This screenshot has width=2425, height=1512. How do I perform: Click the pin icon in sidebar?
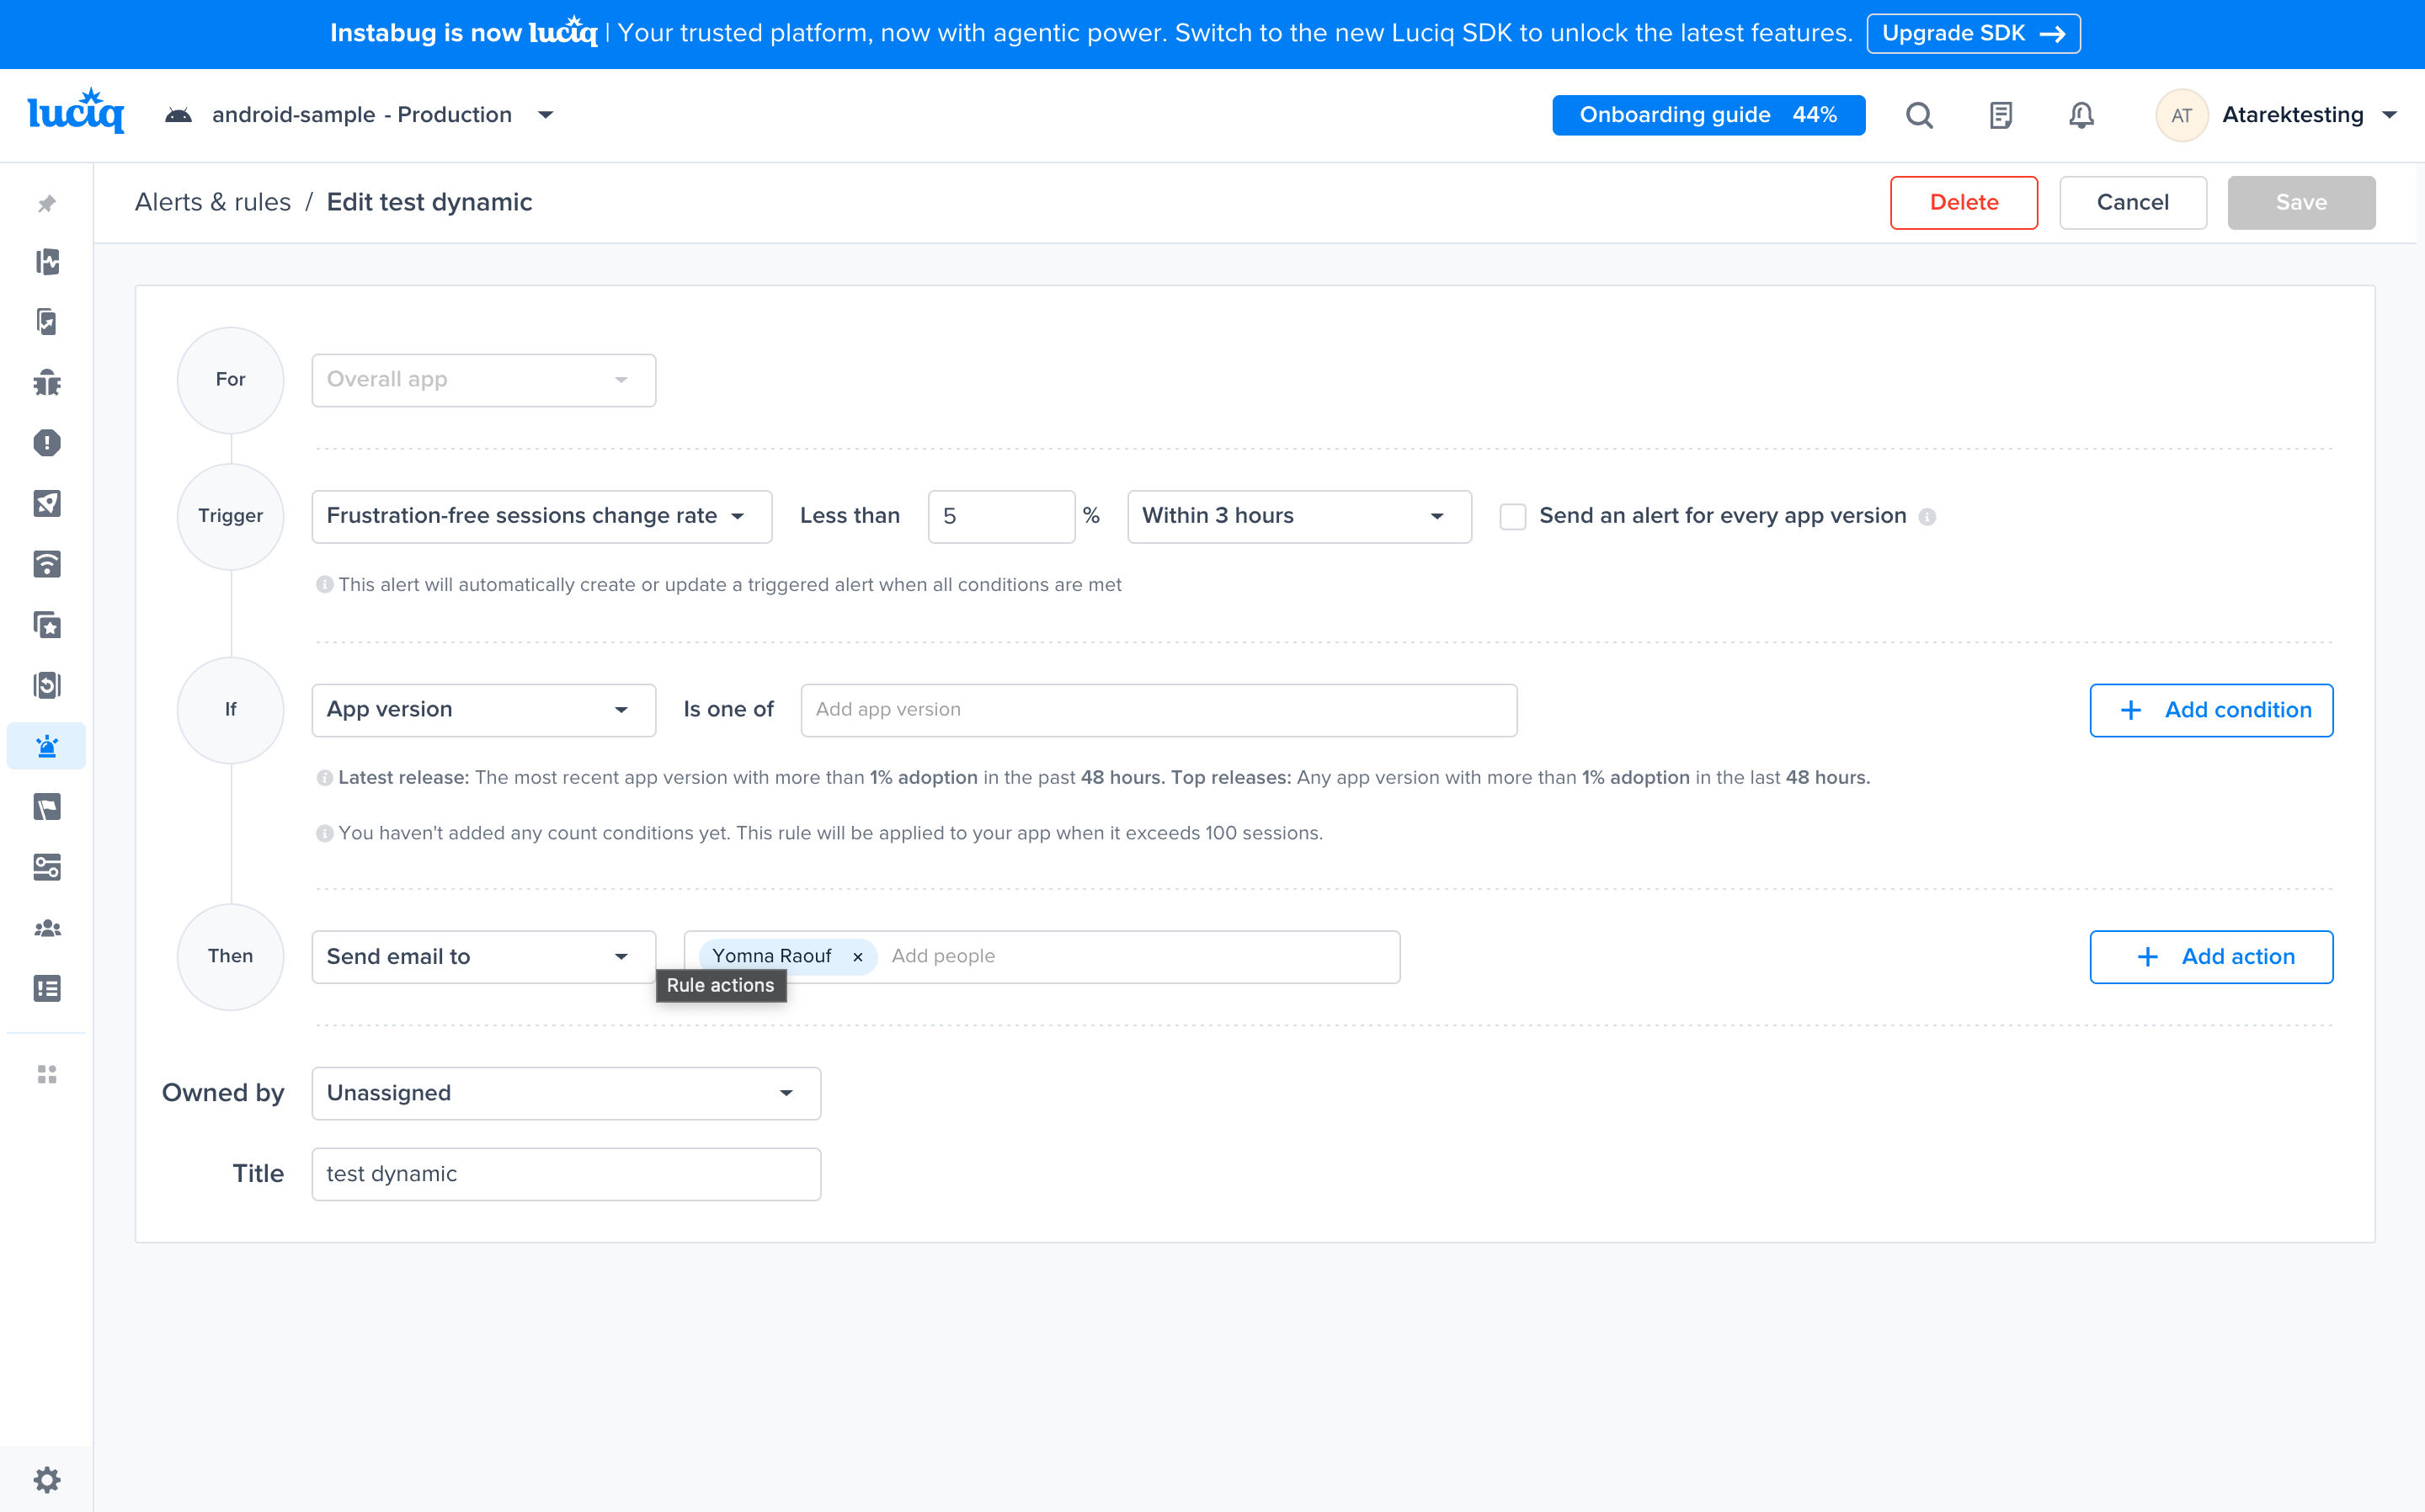(x=47, y=204)
